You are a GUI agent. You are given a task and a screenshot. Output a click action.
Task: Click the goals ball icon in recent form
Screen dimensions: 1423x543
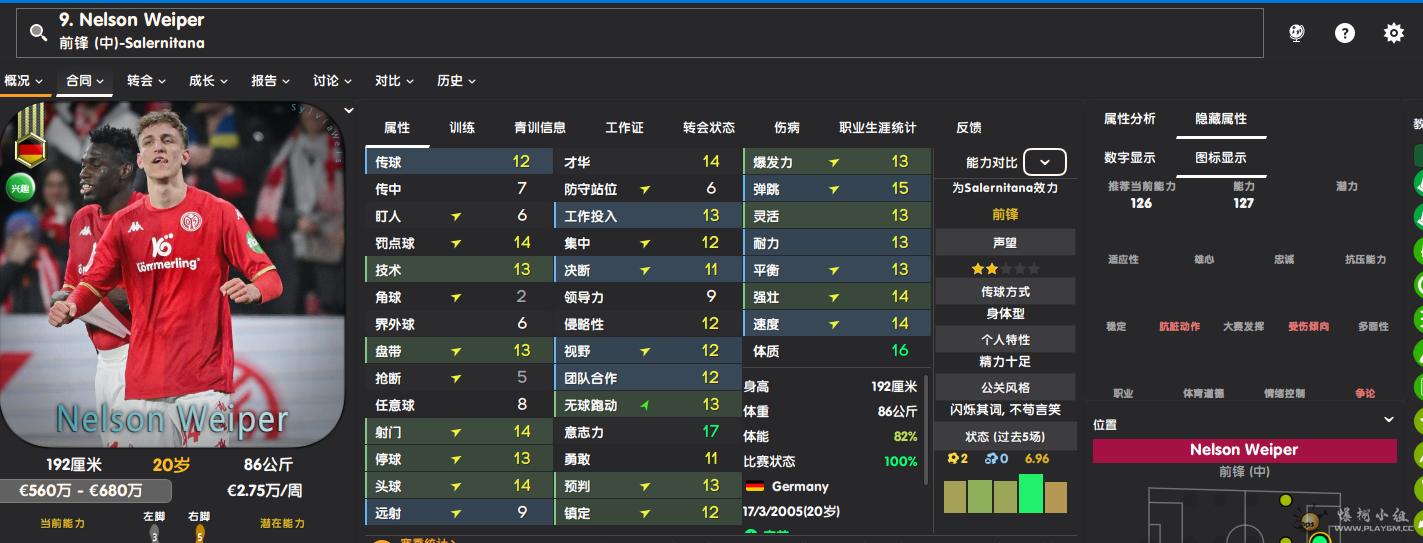click(x=952, y=459)
